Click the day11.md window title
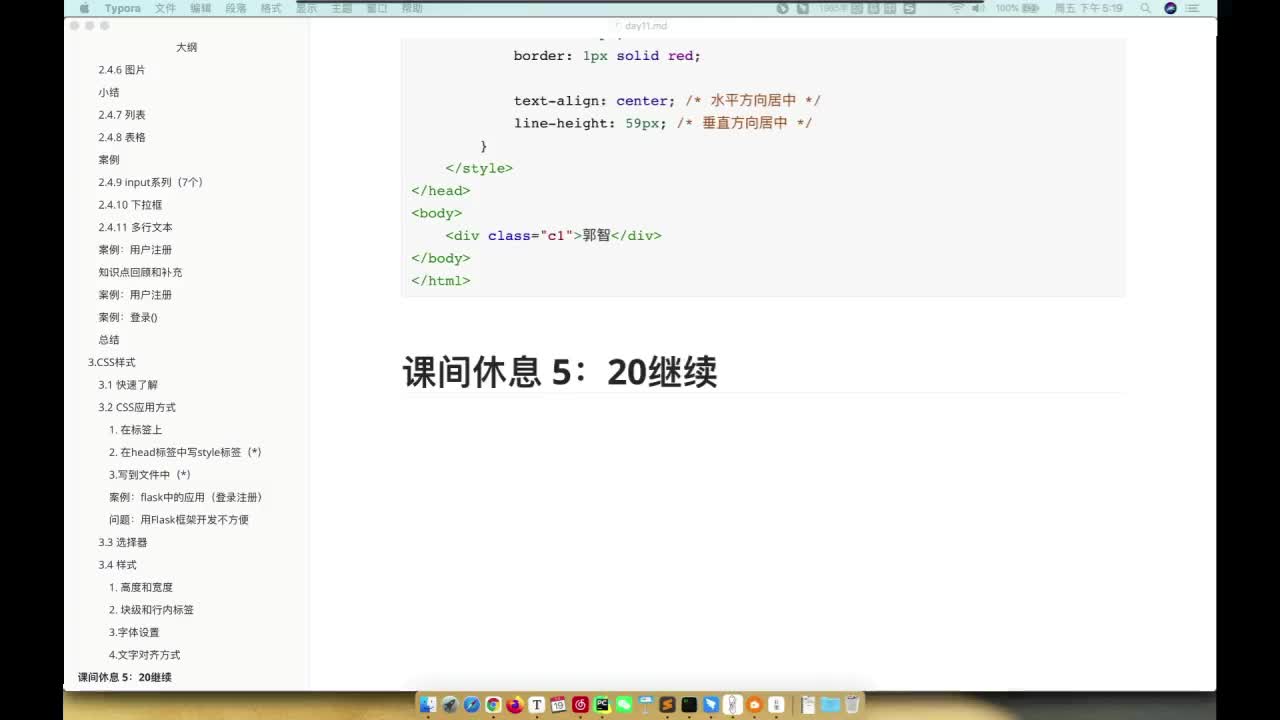This screenshot has height=720, width=1280. 645,26
